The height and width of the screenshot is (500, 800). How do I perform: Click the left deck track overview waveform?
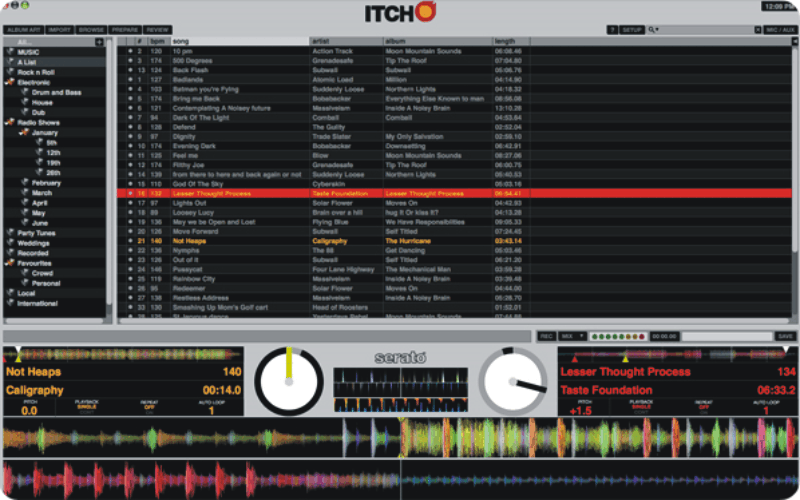(122, 355)
